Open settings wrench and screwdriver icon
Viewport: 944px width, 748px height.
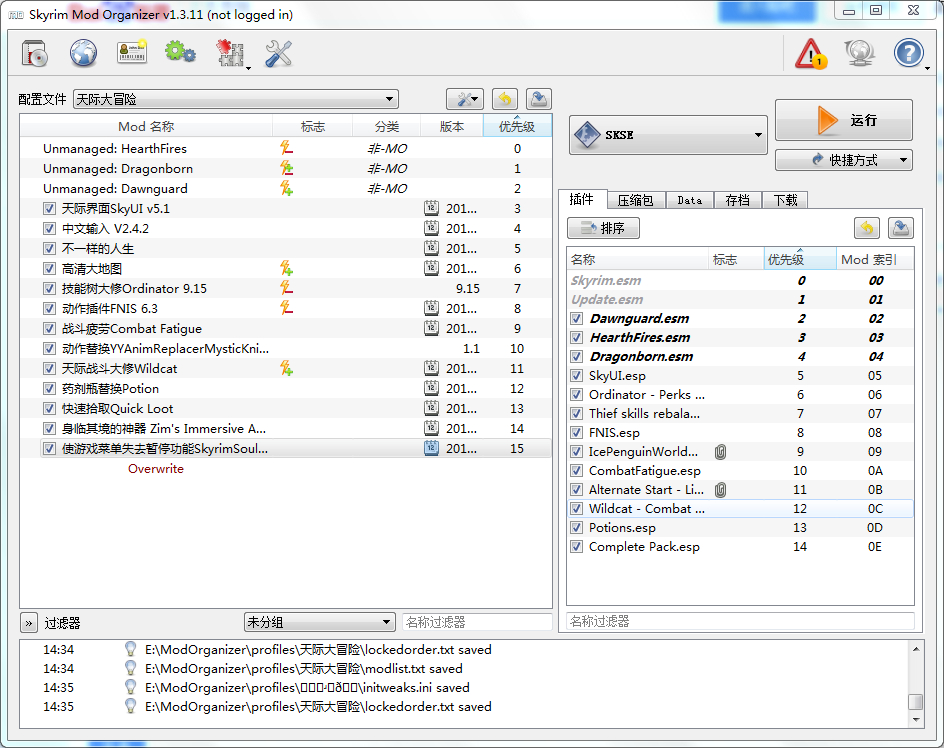(x=278, y=53)
